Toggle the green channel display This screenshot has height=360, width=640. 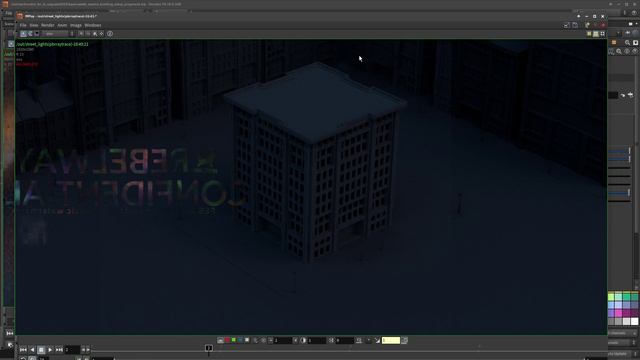point(233,340)
